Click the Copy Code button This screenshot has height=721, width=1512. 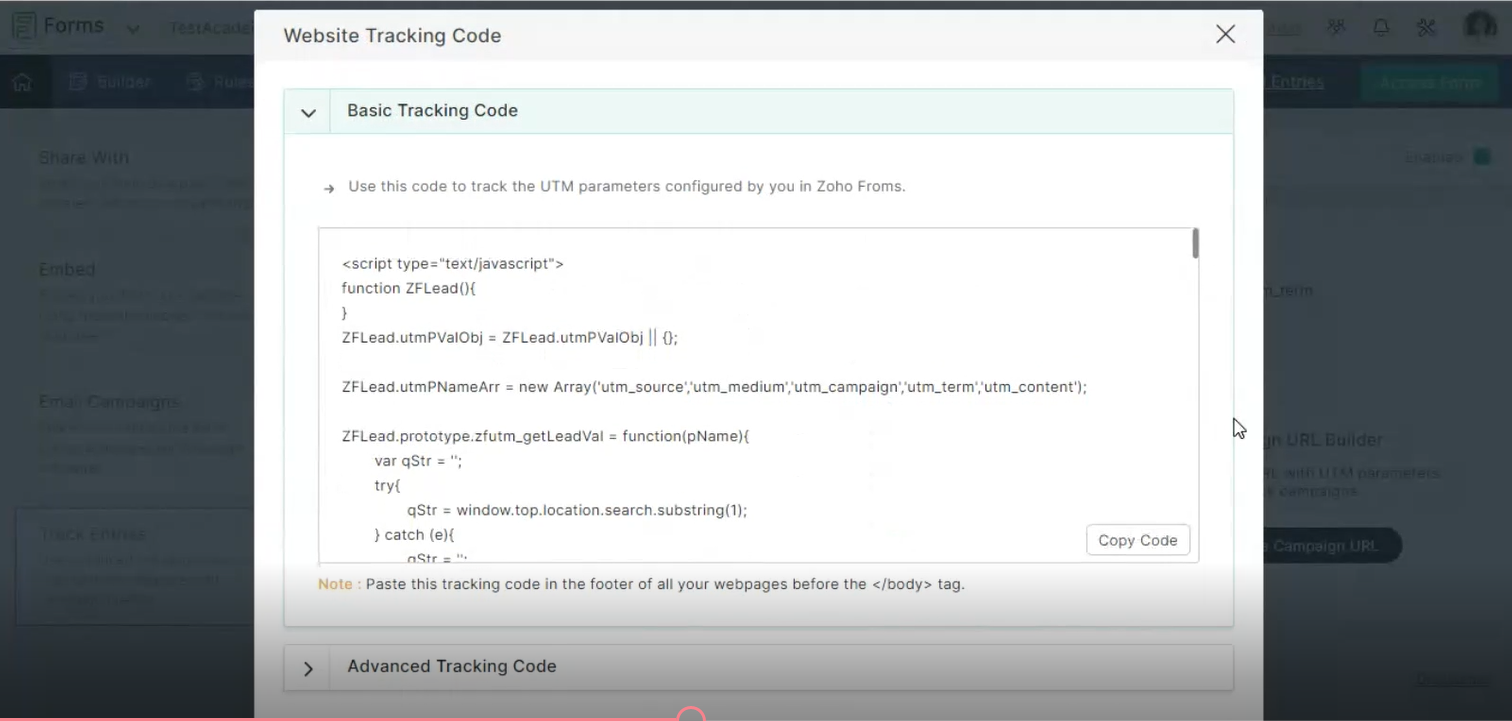pyautogui.click(x=1137, y=540)
